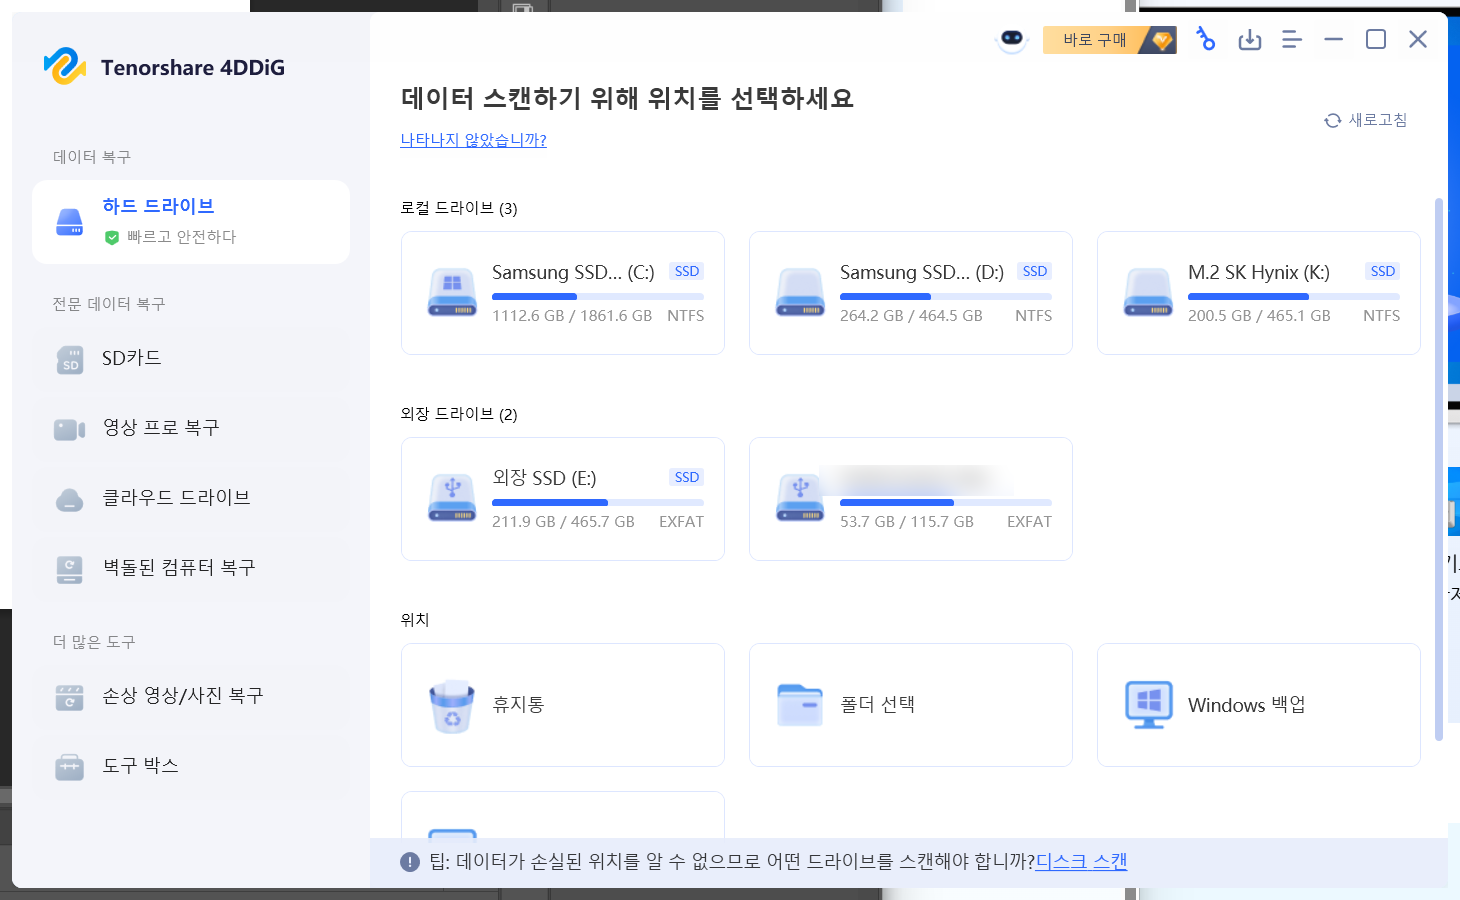Open 클라우드 드라이브 in sidebar
The image size is (1460, 900).
coord(191,498)
